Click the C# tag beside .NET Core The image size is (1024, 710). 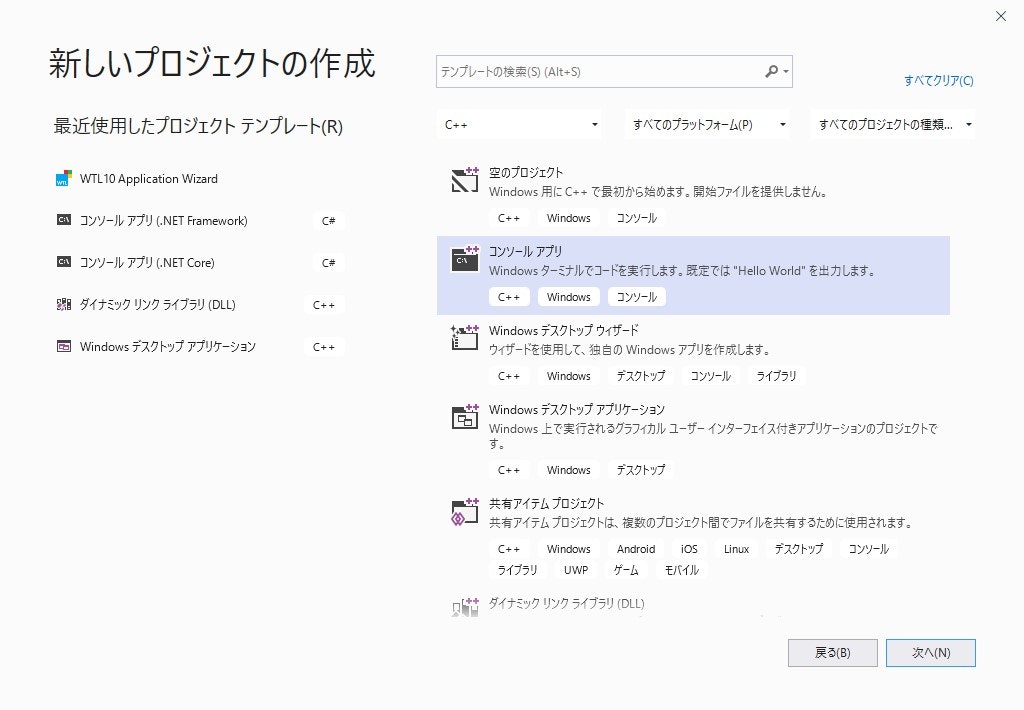point(328,263)
